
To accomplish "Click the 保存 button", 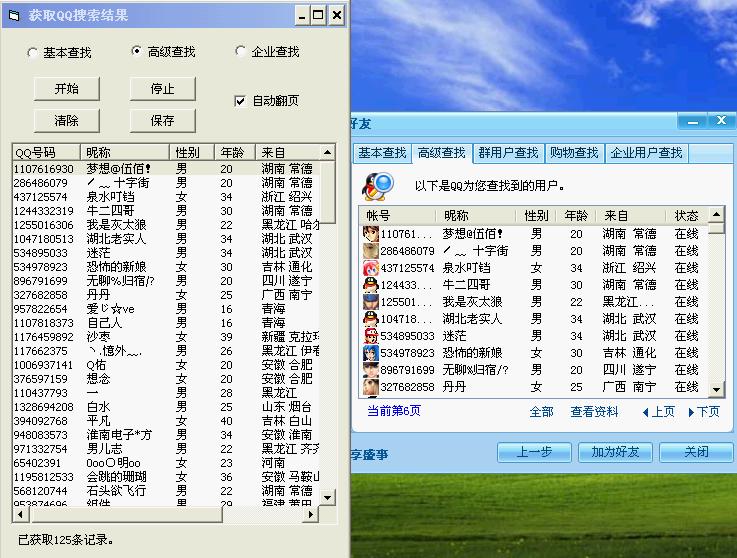I will pos(163,121).
